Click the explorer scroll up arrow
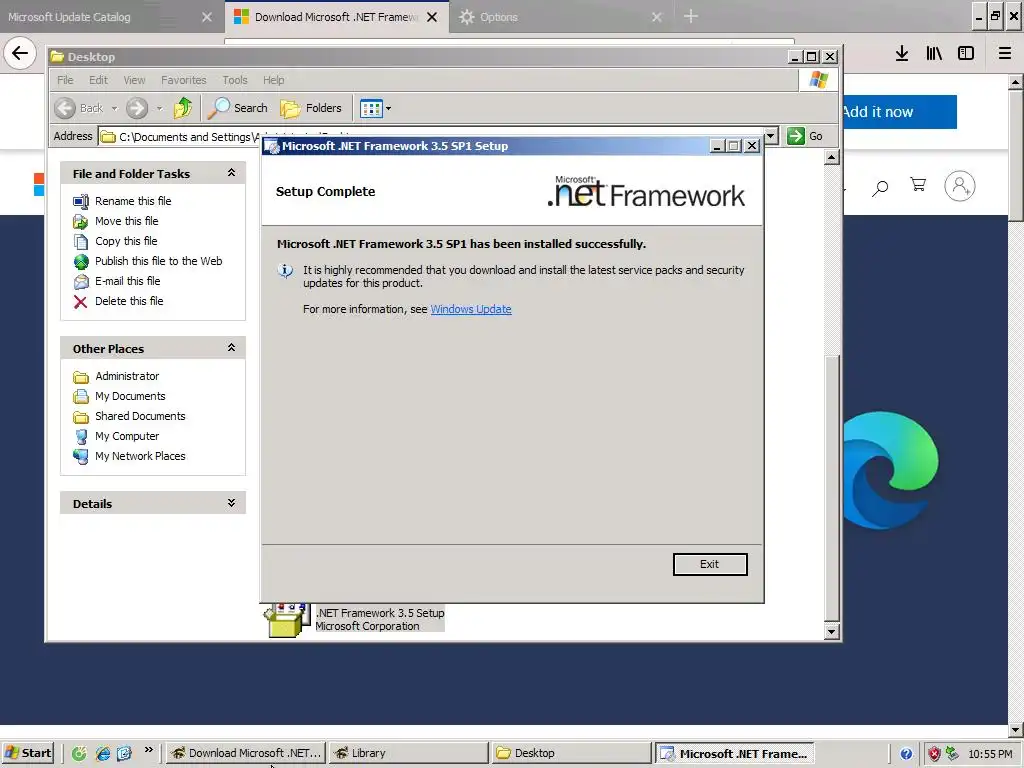Screen dimensions: 1024x768 pyautogui.click(x=831, y=157)
